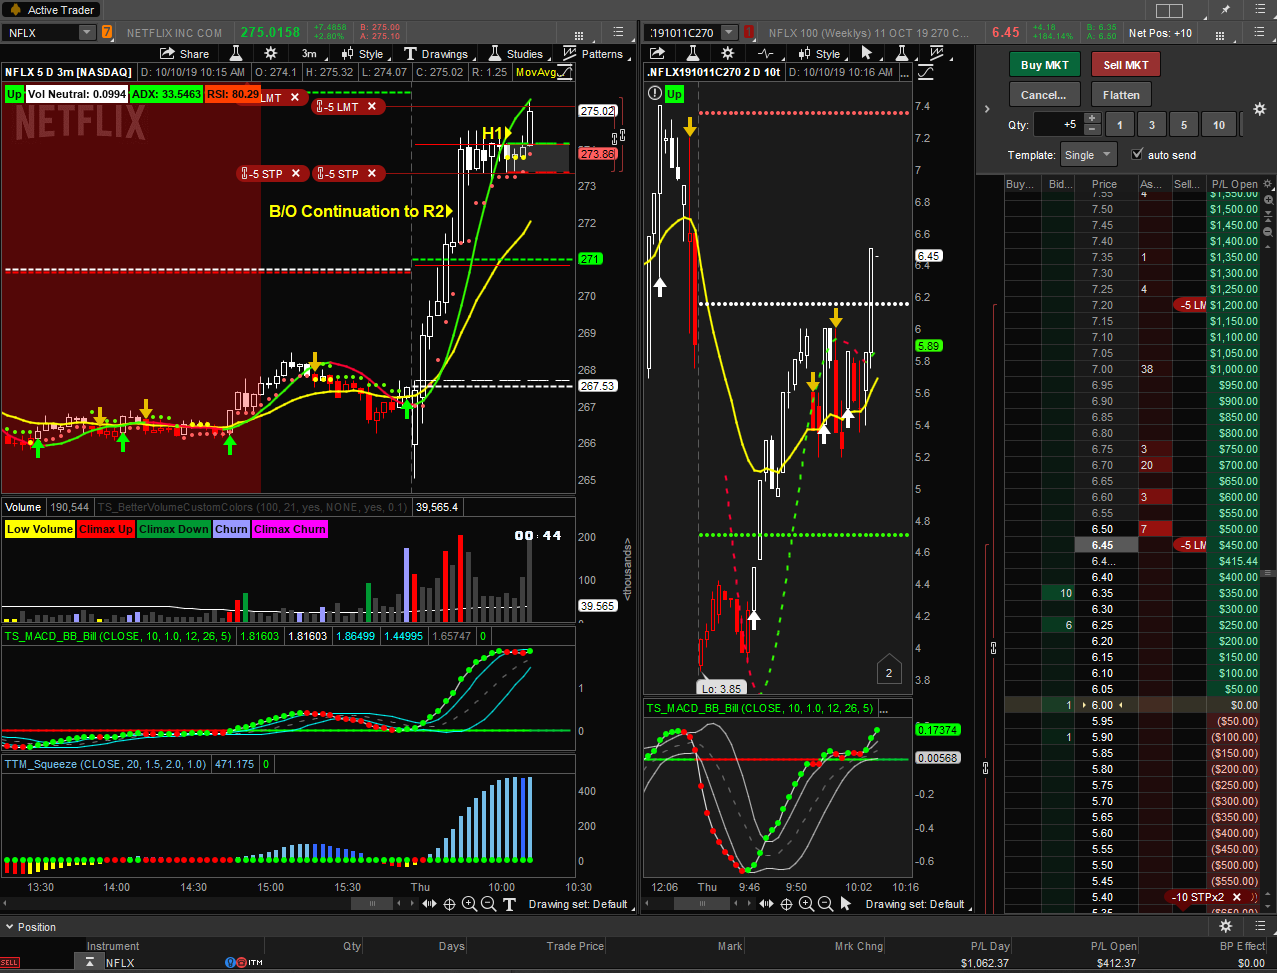This screenshot has height=973, width=1277.
Task: Pin the window with the pushpin icon
Action: pyautogui.click(x=1225, y=10)
